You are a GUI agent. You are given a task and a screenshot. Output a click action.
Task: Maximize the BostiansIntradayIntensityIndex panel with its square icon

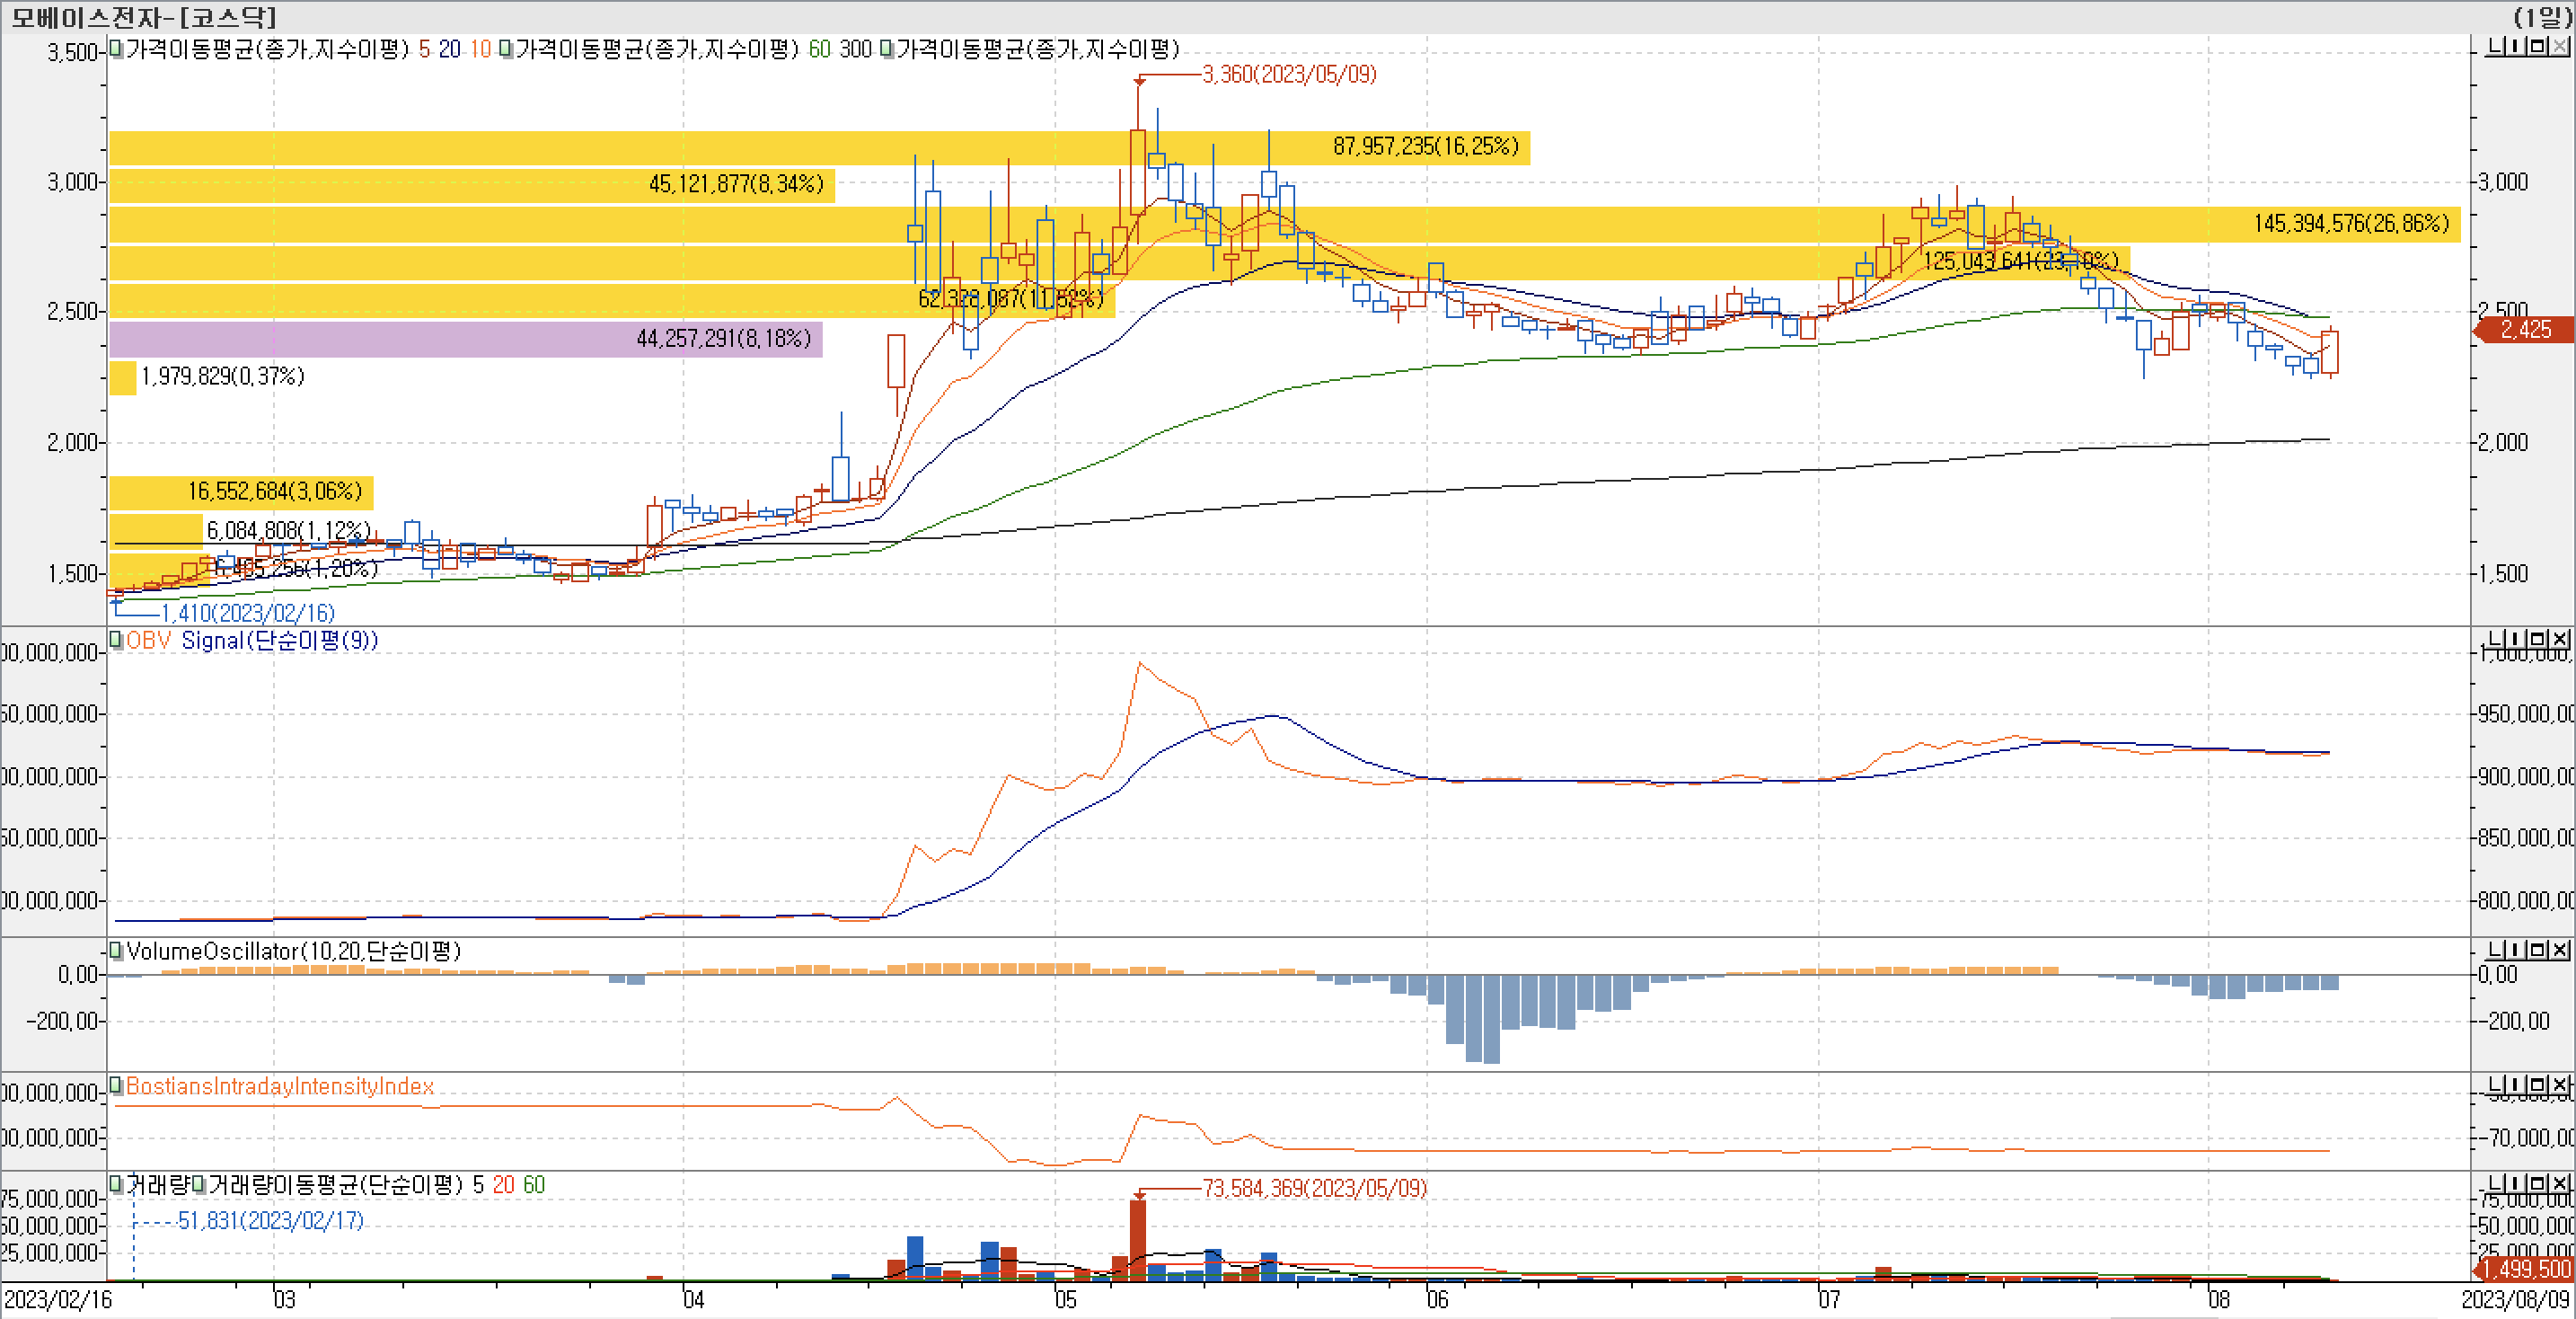tap(2540, 1085)
